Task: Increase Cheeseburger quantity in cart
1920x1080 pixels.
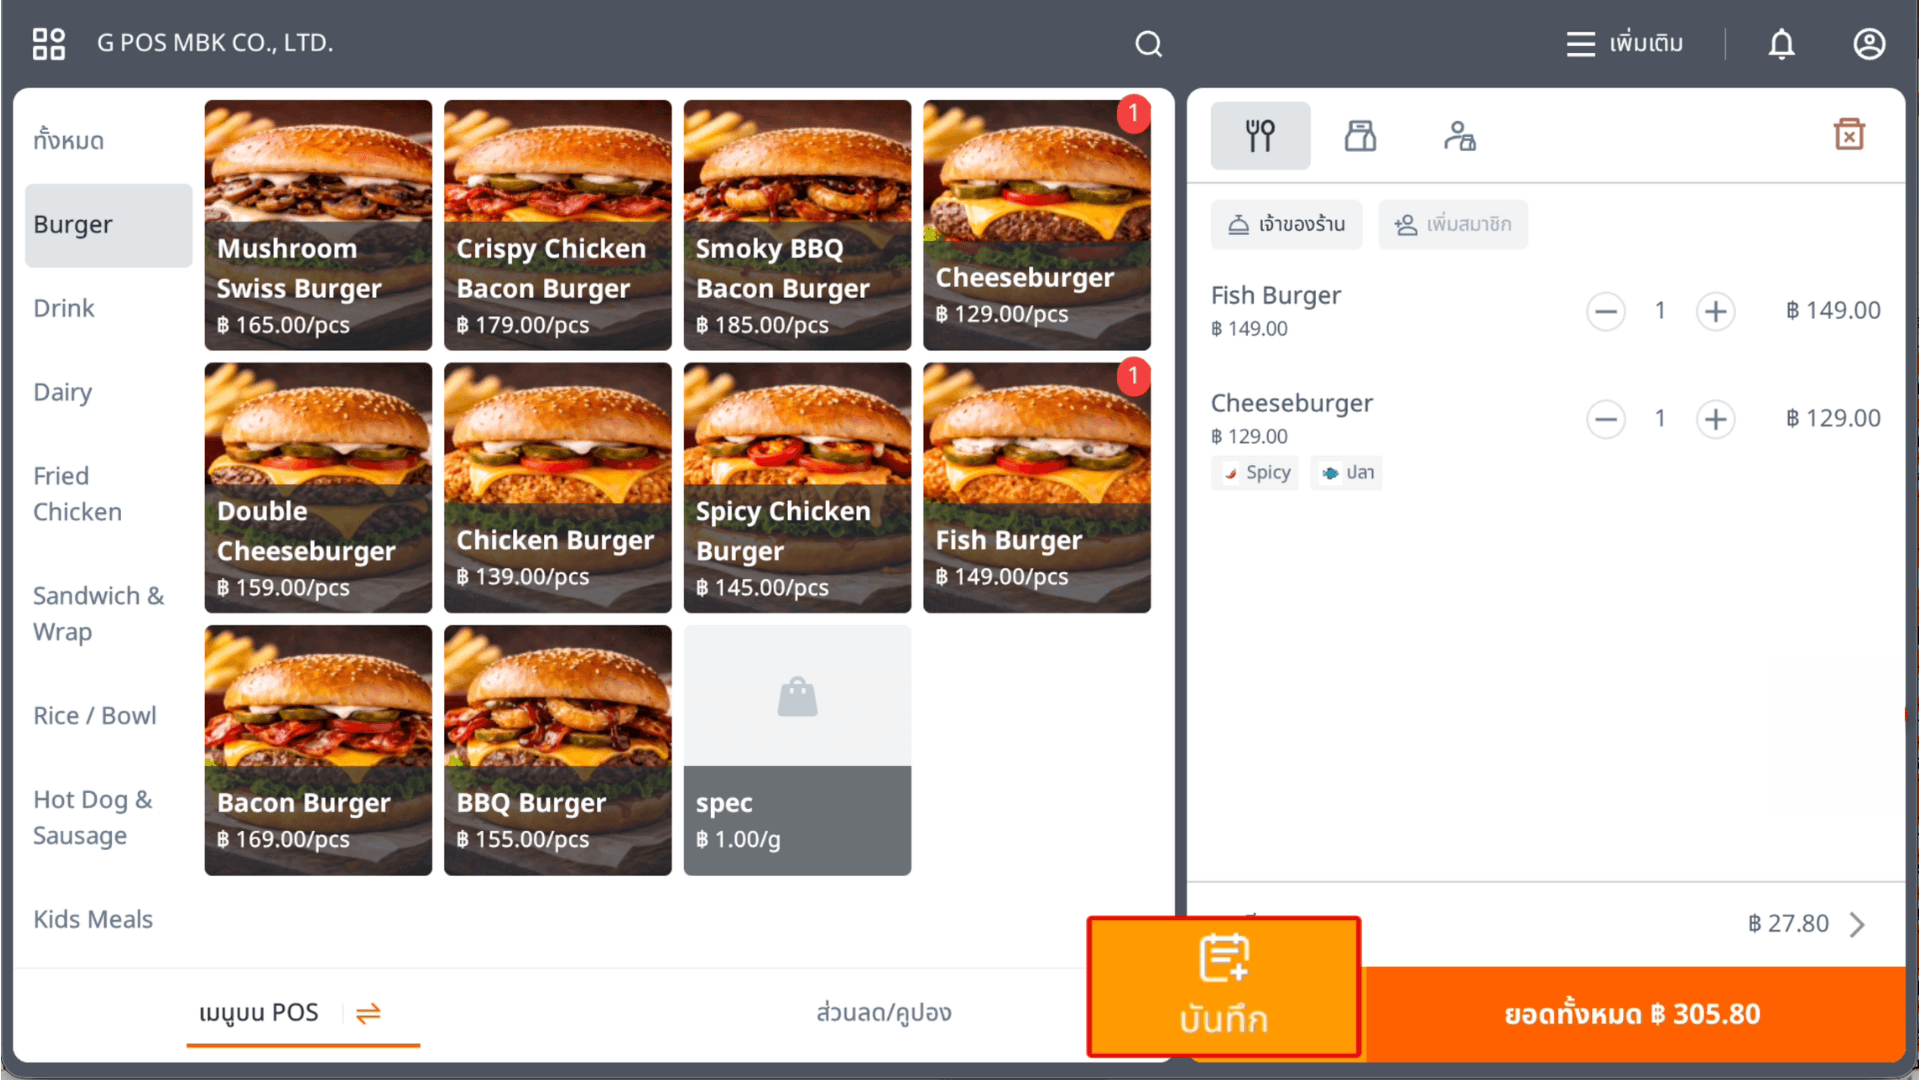Action: click(x=1716, y=419)
